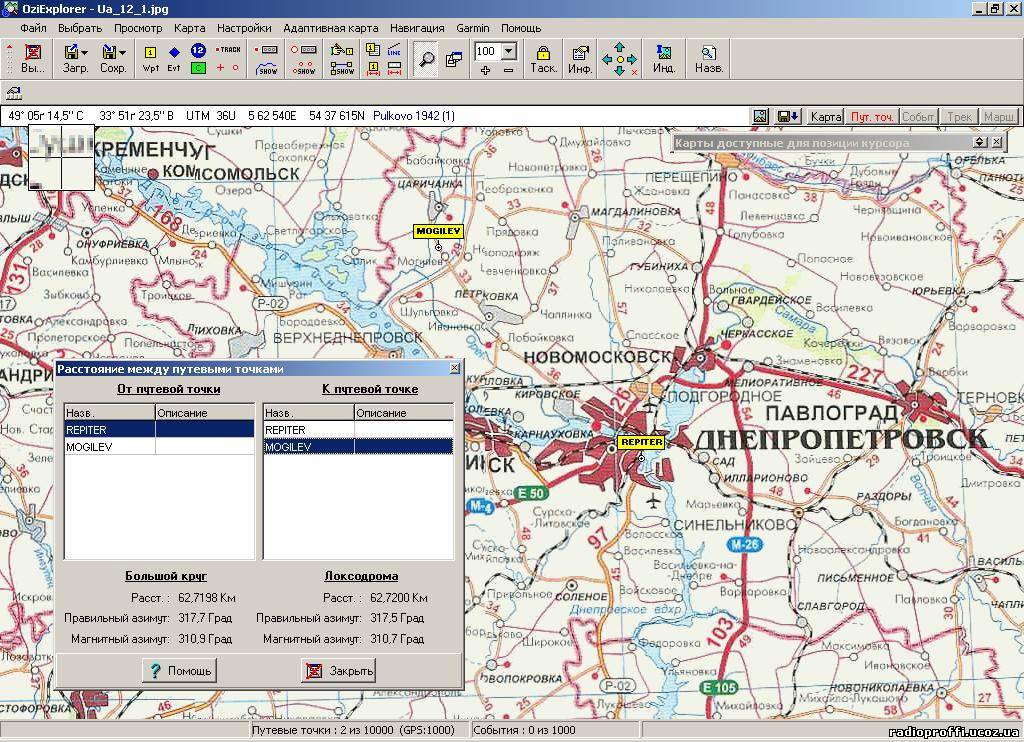Viewport: 1024px width, 742px height.
Task: Click the zoom in plus button
Action: coord(485,69)
